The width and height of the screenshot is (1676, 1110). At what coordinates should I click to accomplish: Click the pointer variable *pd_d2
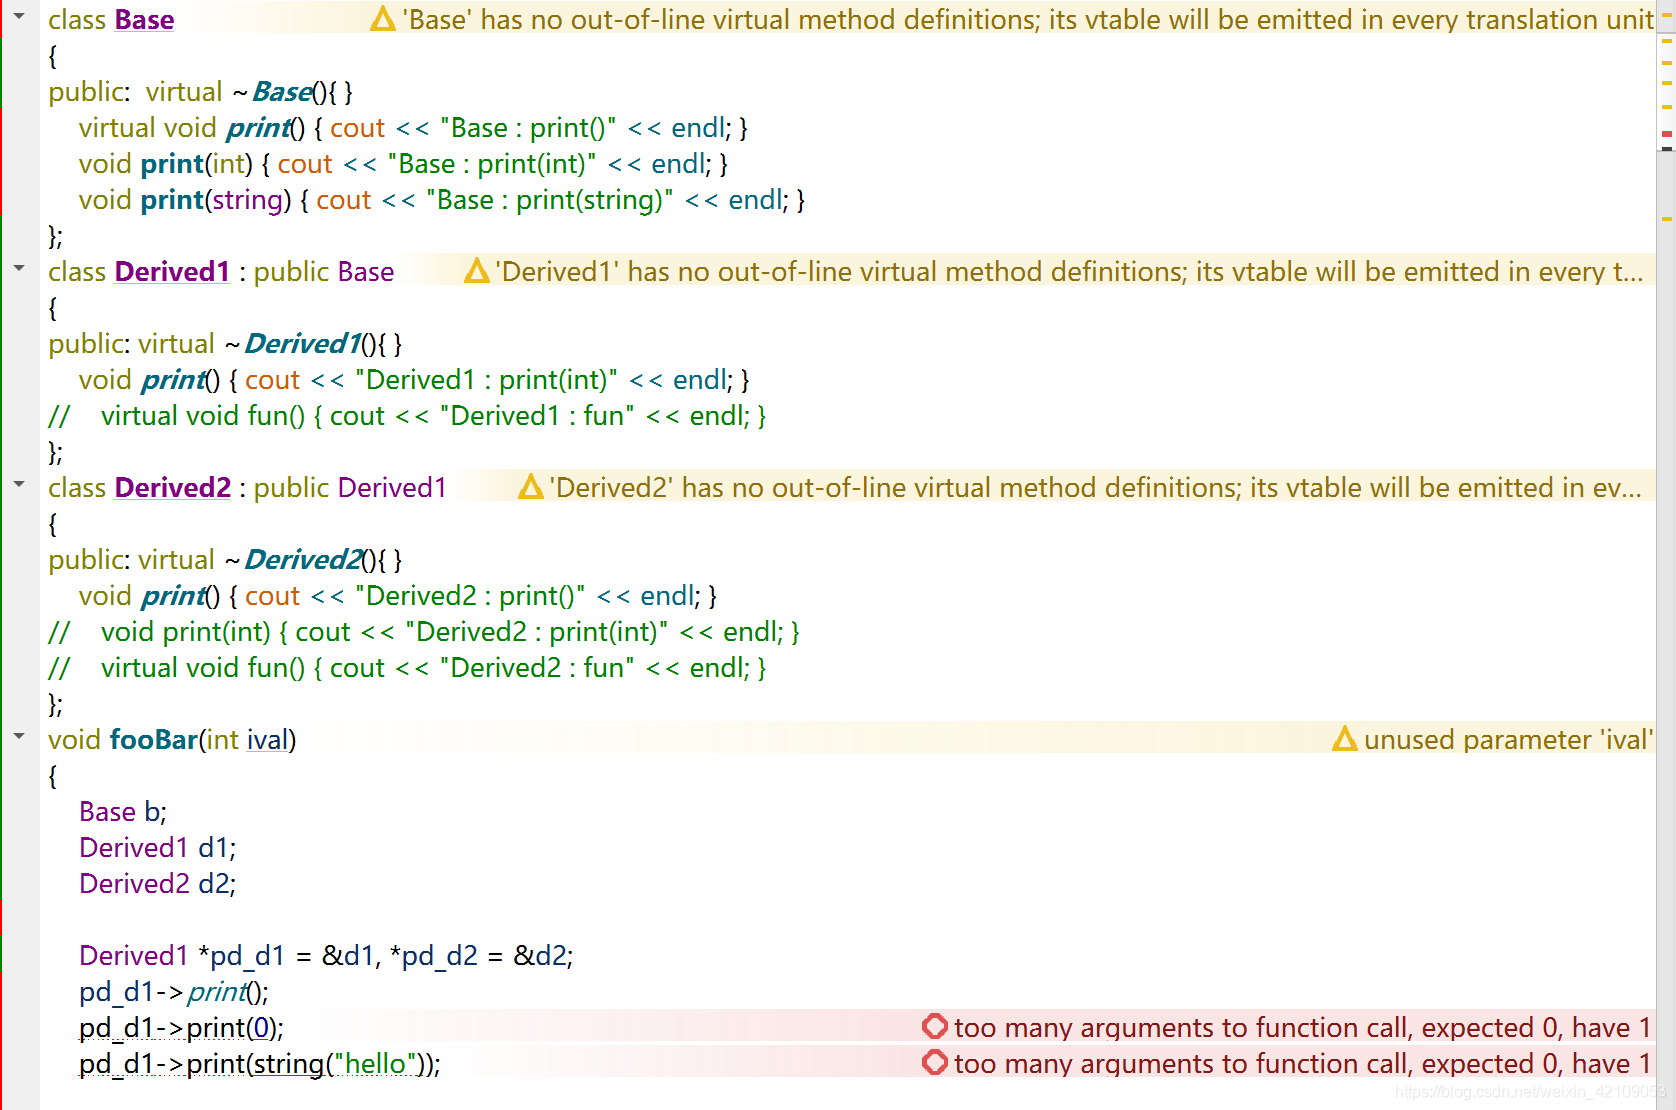click(434, 956)
